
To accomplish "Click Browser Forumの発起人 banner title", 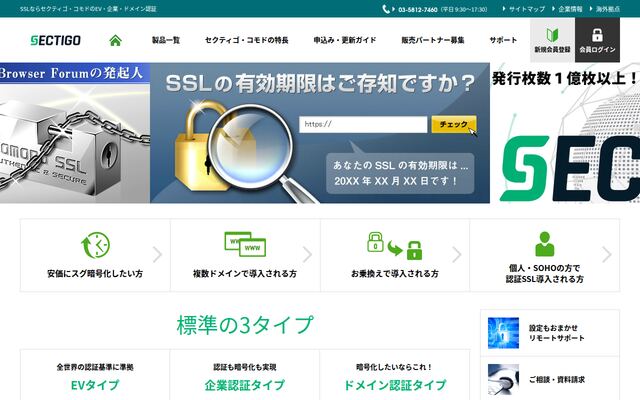I will [x=72, y=73].
